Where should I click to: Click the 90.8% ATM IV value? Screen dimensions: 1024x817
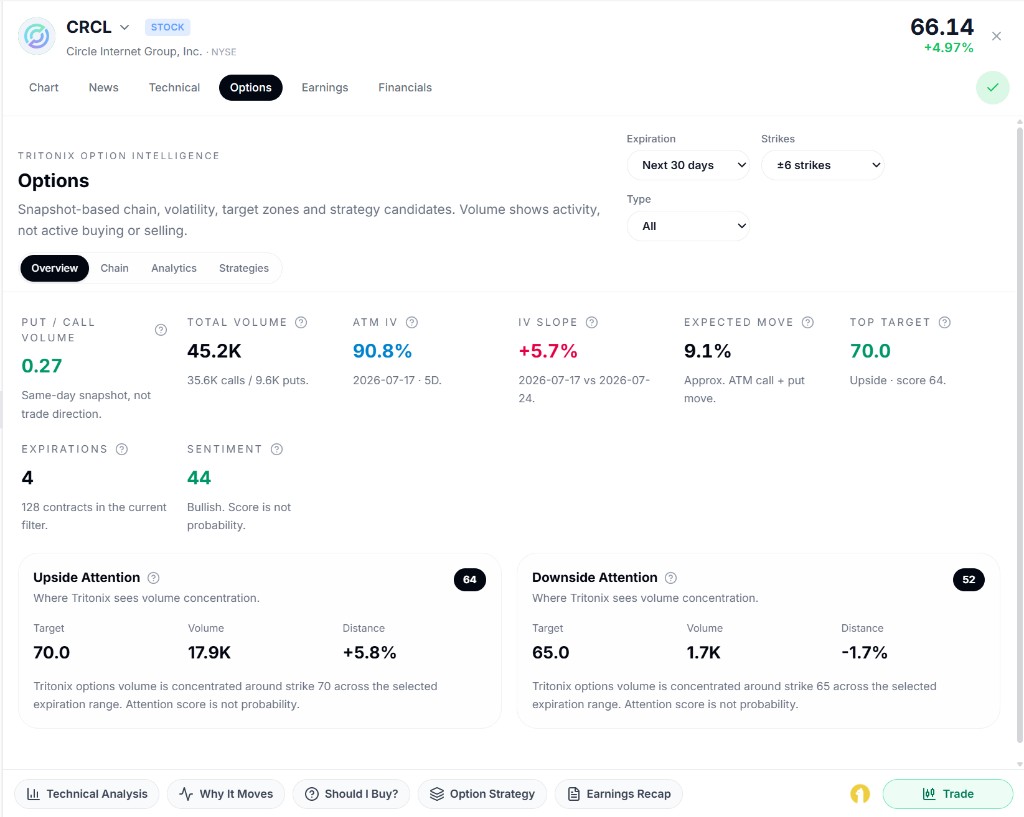pos(382,351)
